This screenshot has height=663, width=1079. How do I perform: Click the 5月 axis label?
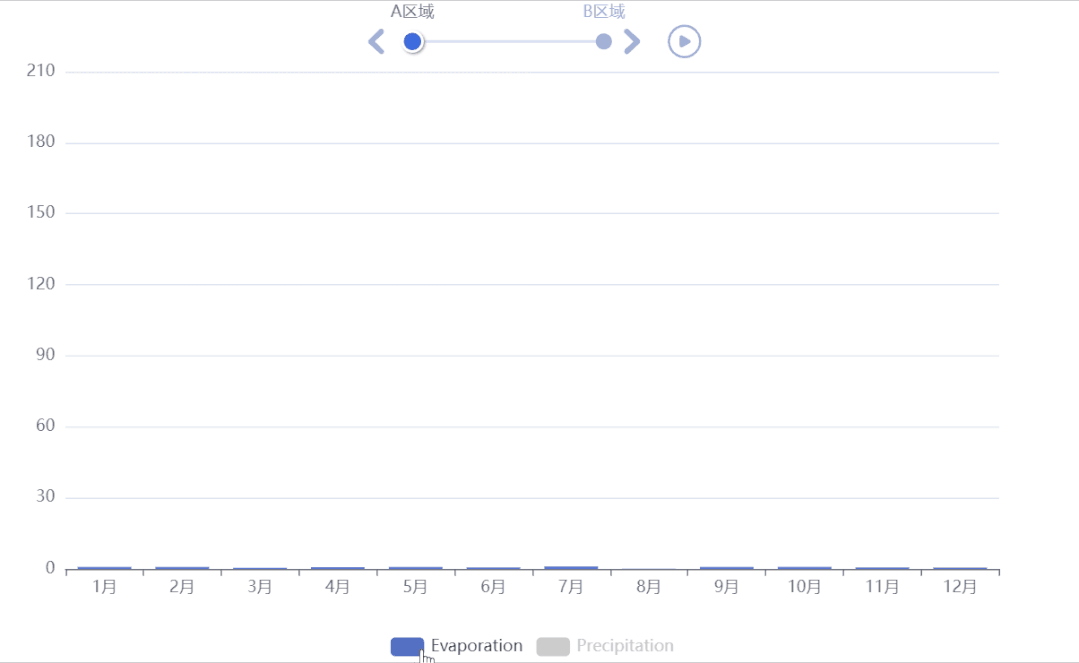(x=415, y=588)
